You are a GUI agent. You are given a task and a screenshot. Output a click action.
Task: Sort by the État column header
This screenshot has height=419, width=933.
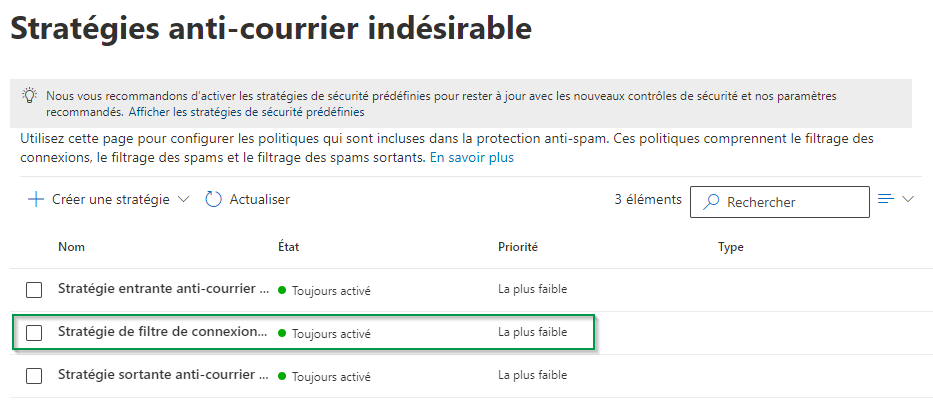point(289,247)
